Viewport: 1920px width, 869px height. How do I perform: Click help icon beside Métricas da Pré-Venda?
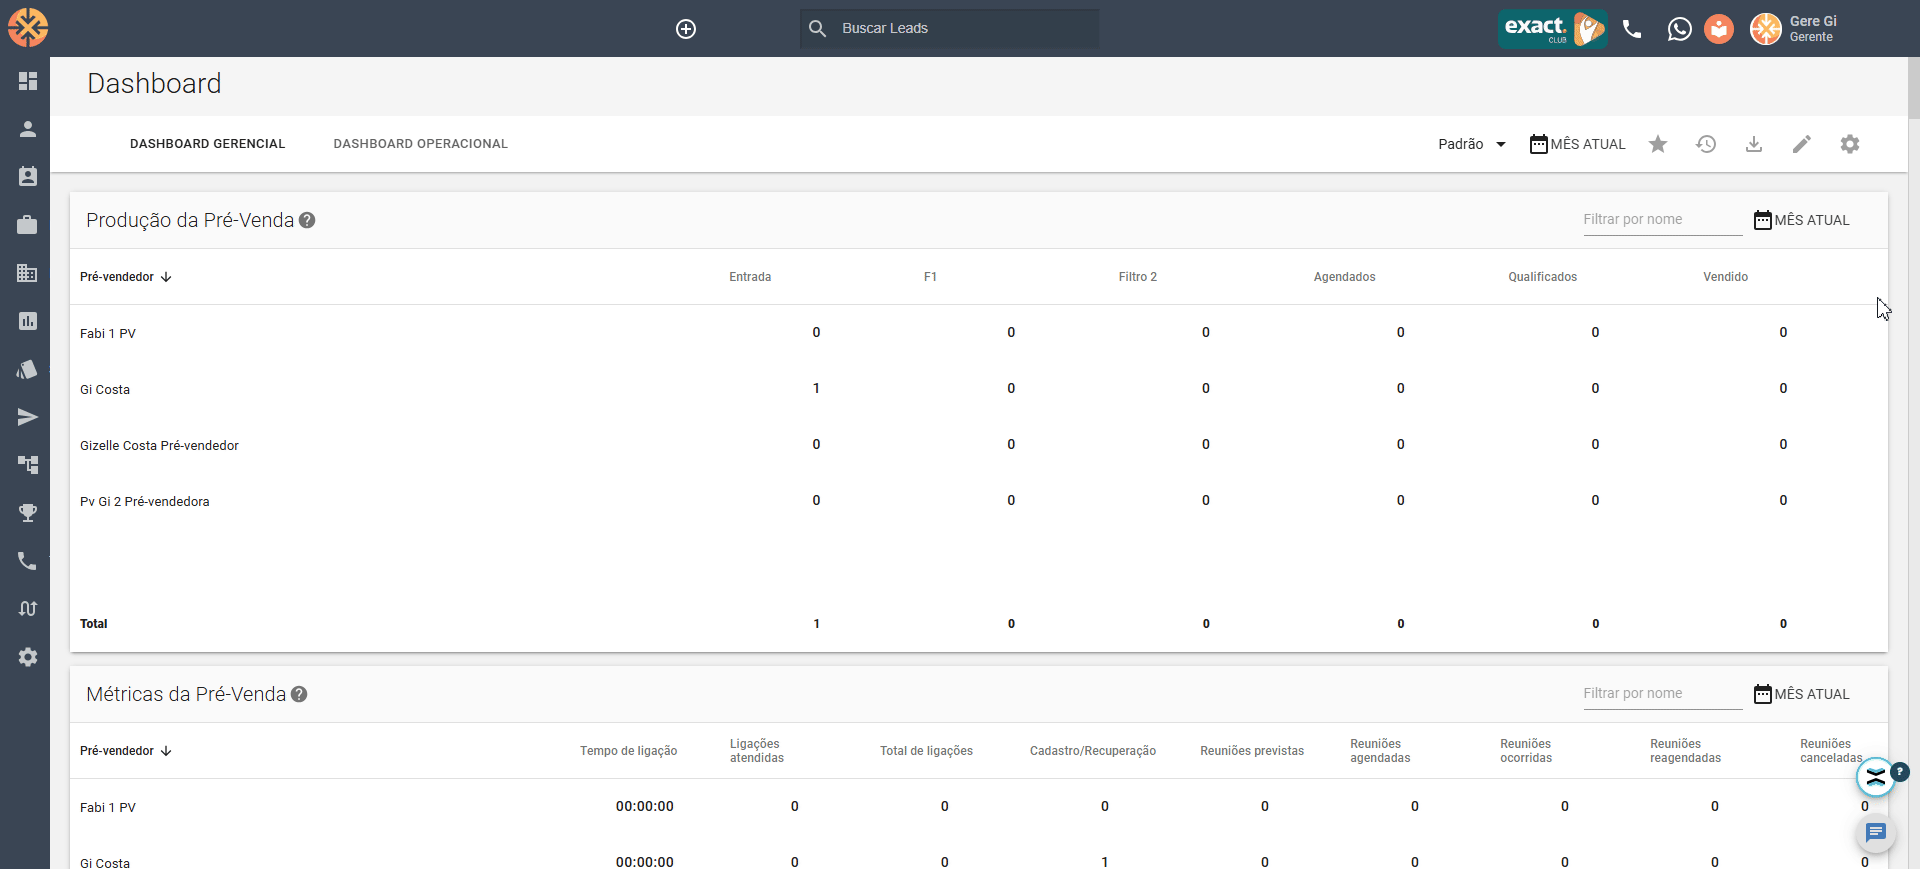(299, 694)
